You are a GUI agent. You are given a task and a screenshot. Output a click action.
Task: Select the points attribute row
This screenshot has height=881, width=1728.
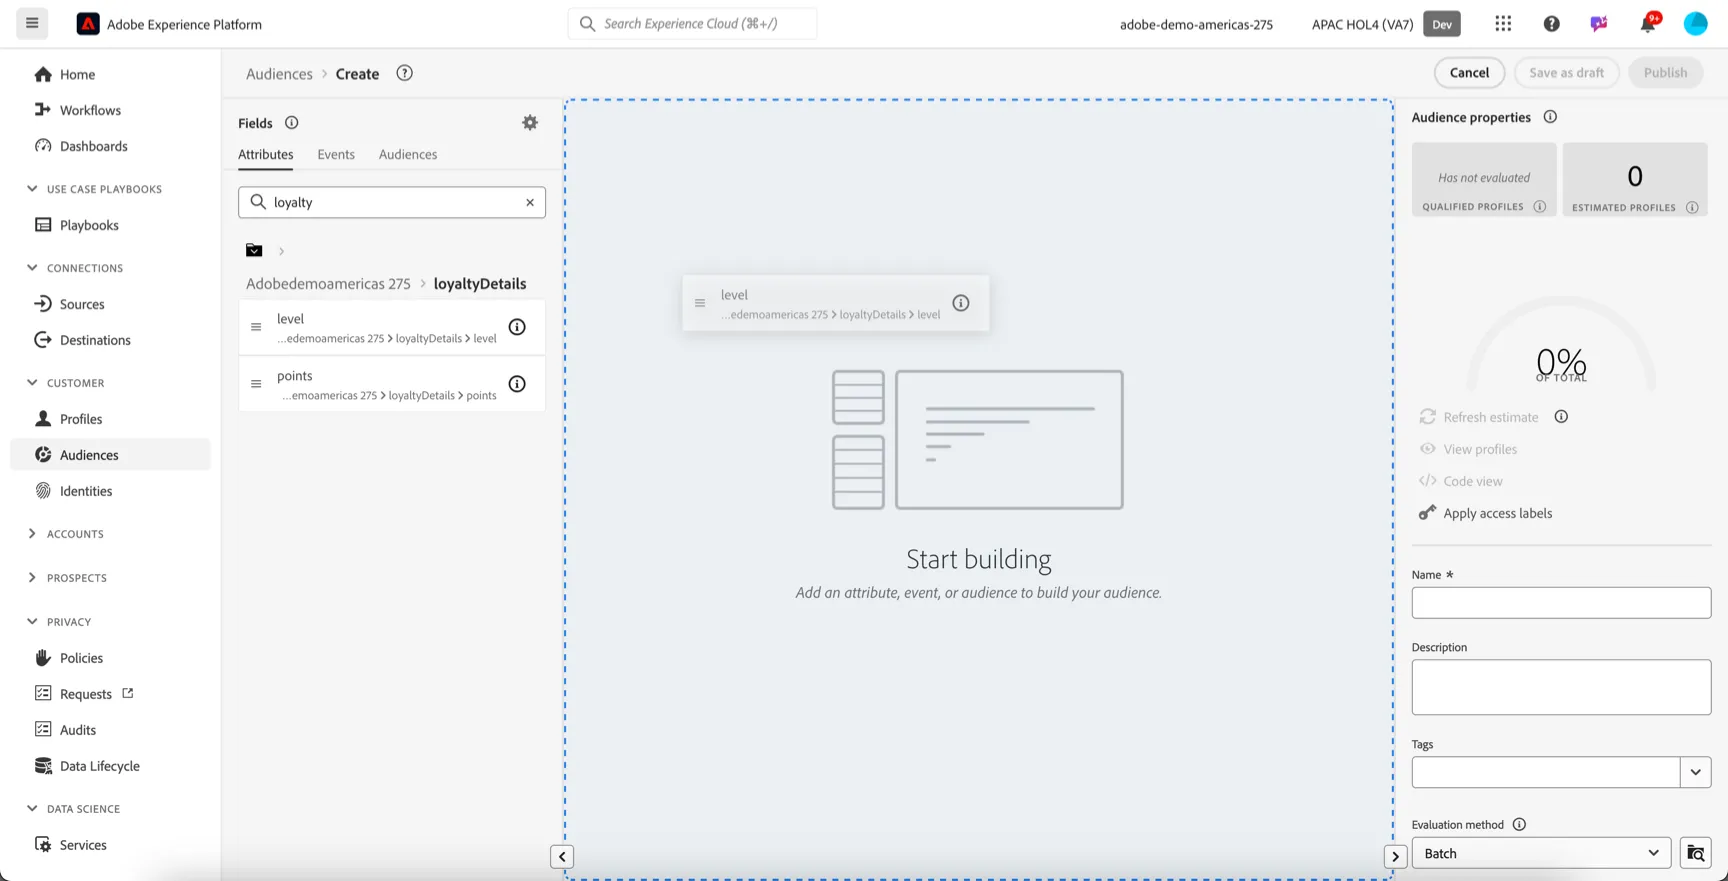(392, 384)
